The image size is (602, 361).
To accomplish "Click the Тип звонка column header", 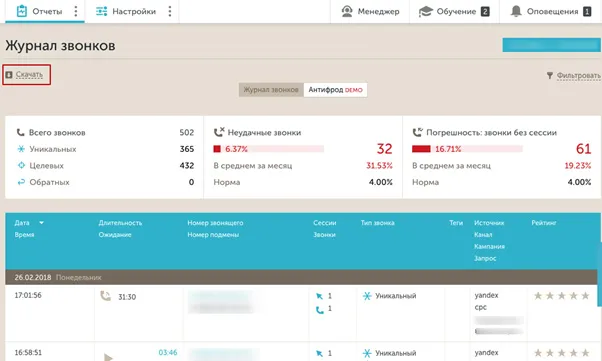I will point(377,223).
